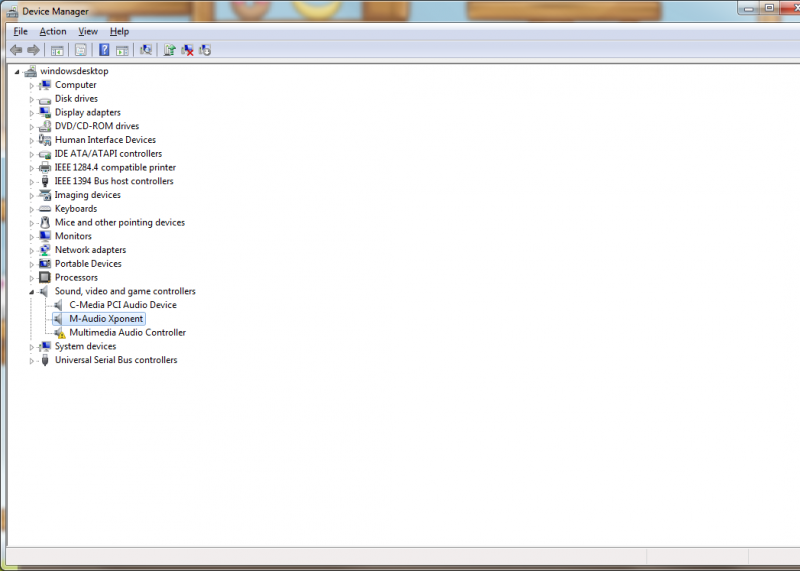
Task: Select Sound, video and game controllers label
Action: point(125,291)
